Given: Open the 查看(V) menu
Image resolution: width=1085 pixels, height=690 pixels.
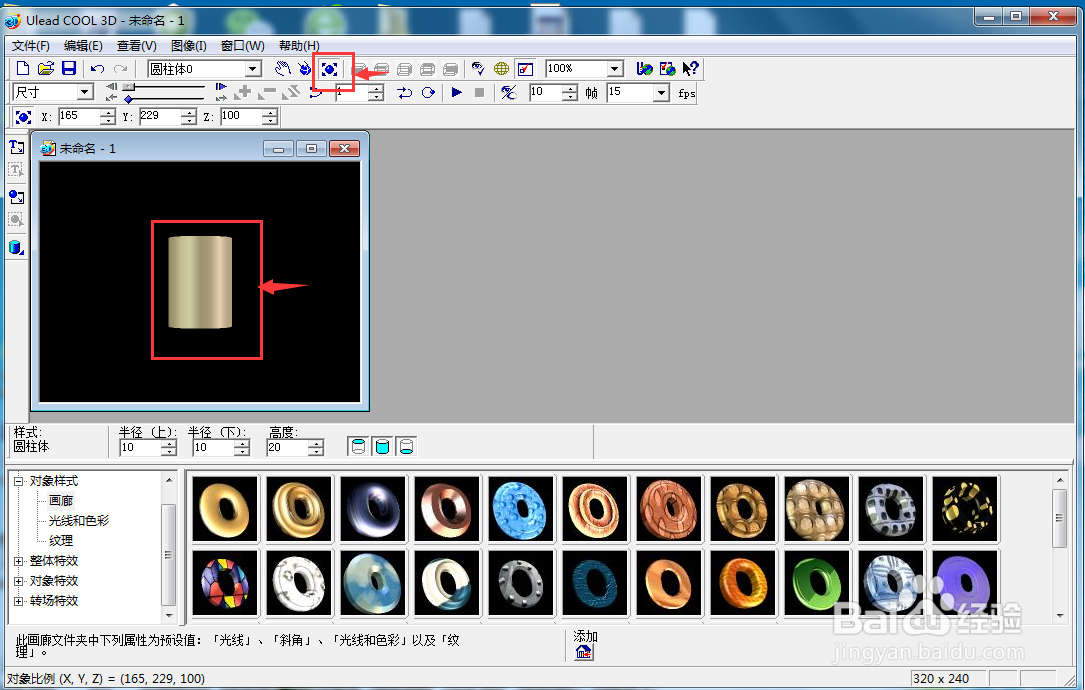Looking at the screenshot, I should 136,46.
